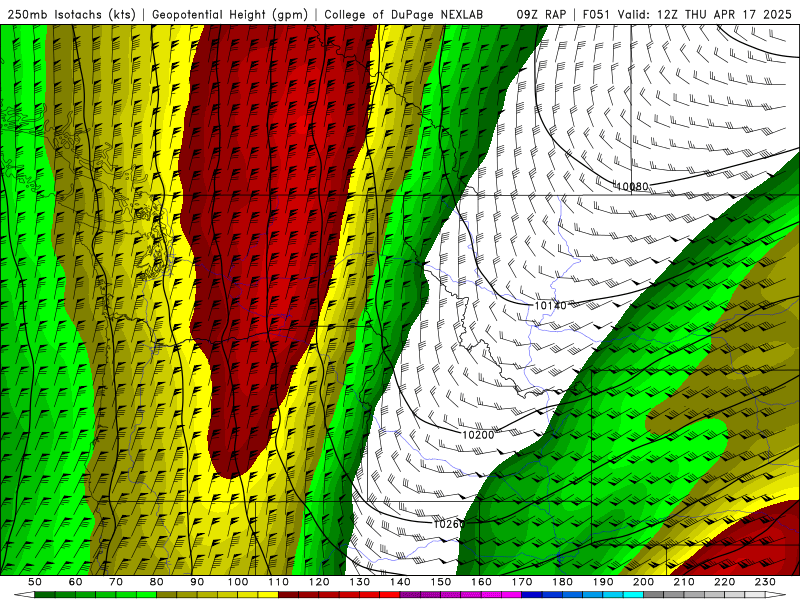The image size is (800, 600).
Task: Click the 50 value on the color scale
Action: click(35, 582)
